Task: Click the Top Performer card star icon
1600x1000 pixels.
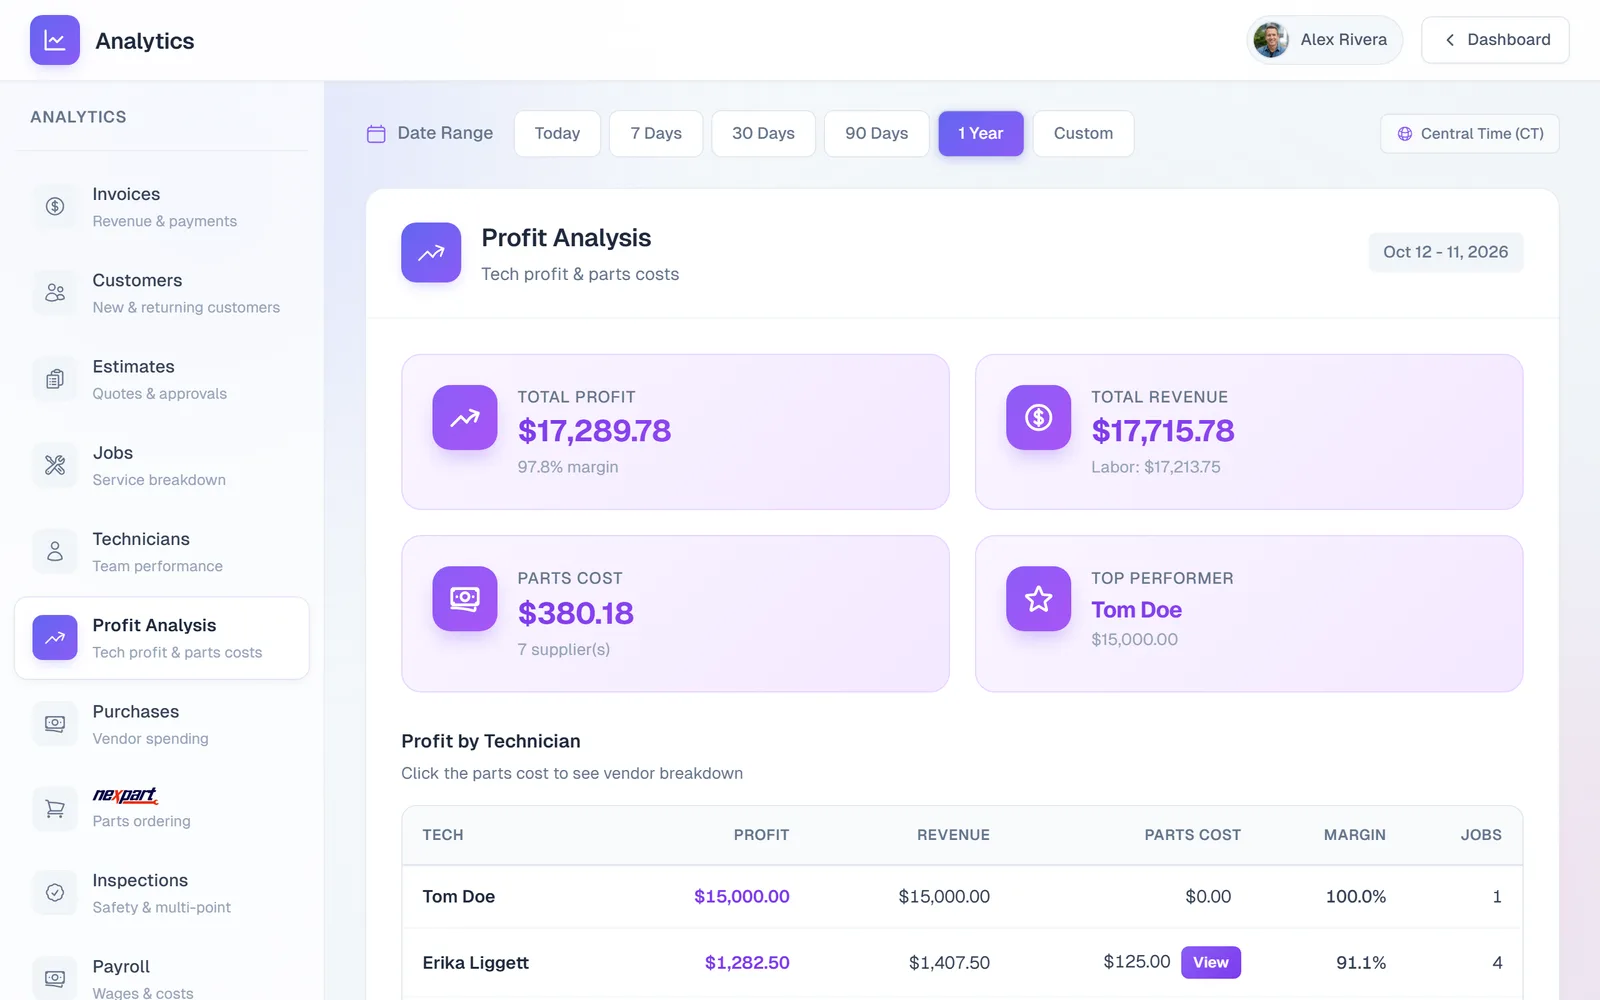Action: pyautogui.click(x=1039, y=599)
